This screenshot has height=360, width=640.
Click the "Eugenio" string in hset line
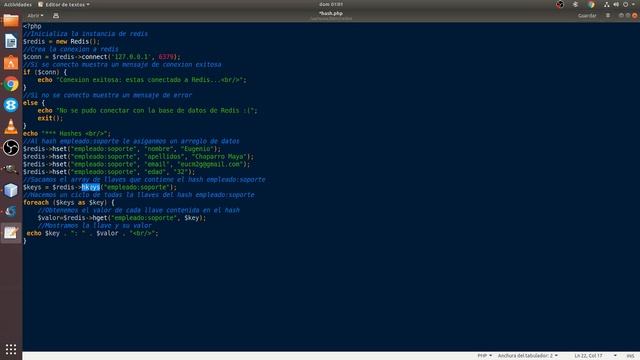click(196, 149)
